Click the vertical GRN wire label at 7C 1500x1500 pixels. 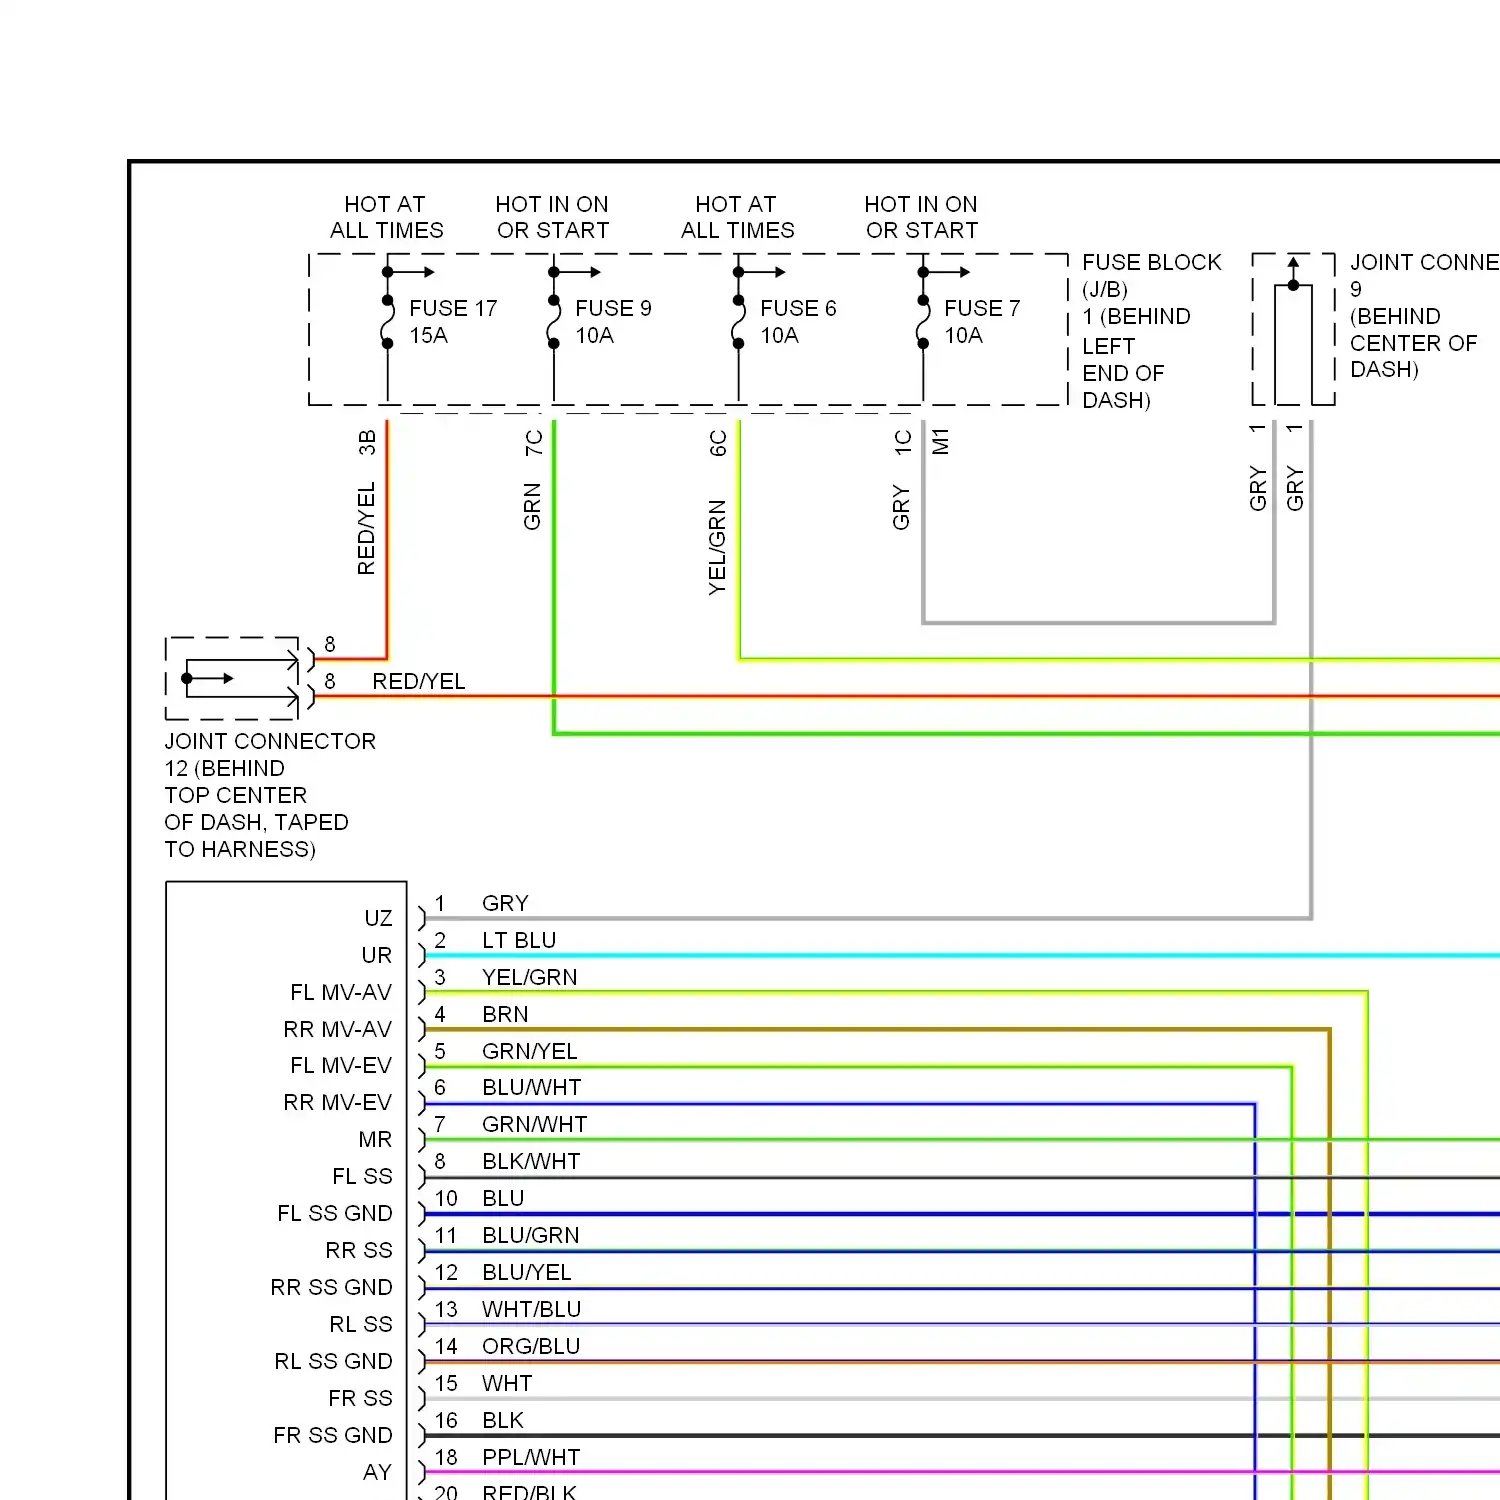(x=532, y=506)
